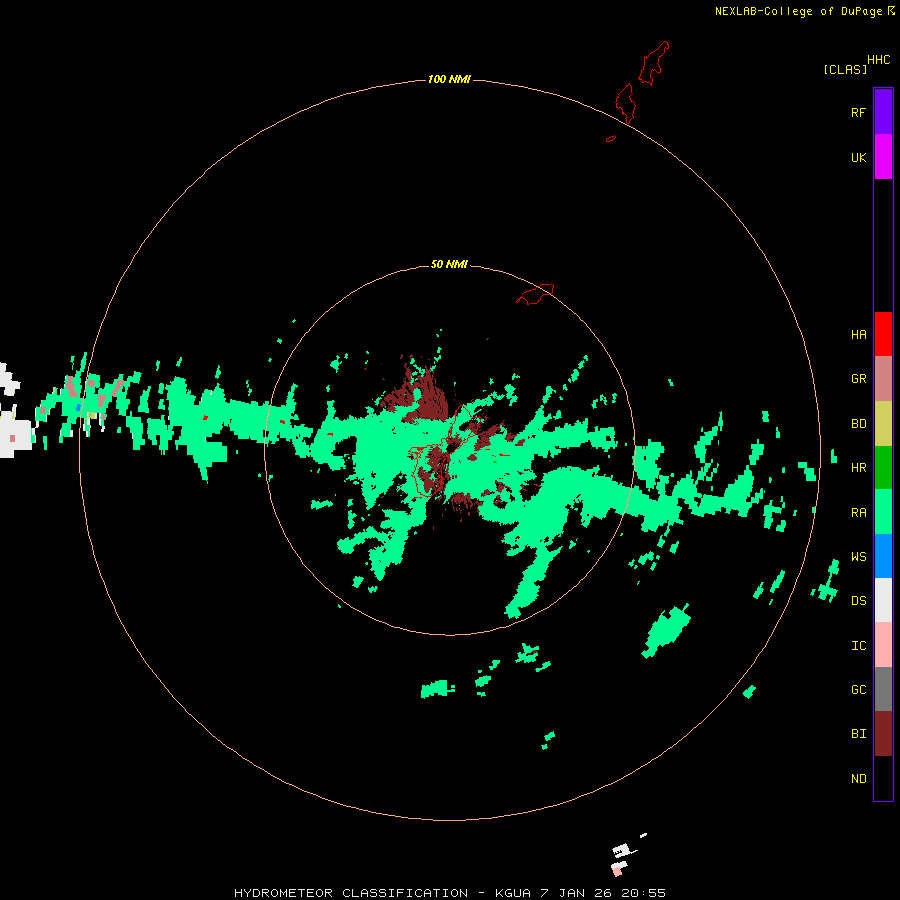Click the GR legend label
Image resolution: width=900 pixels, height=900 pixels.
858,379
